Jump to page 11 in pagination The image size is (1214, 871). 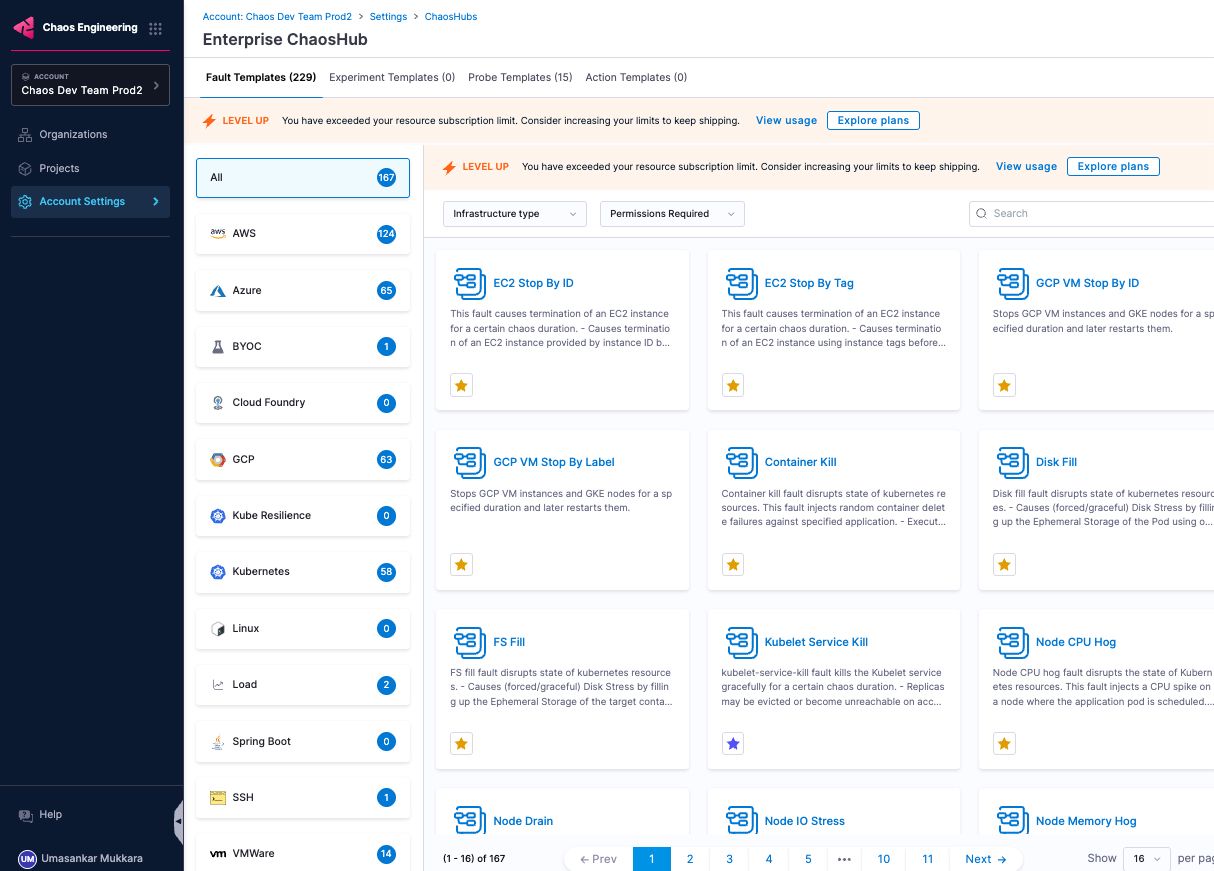928,859
